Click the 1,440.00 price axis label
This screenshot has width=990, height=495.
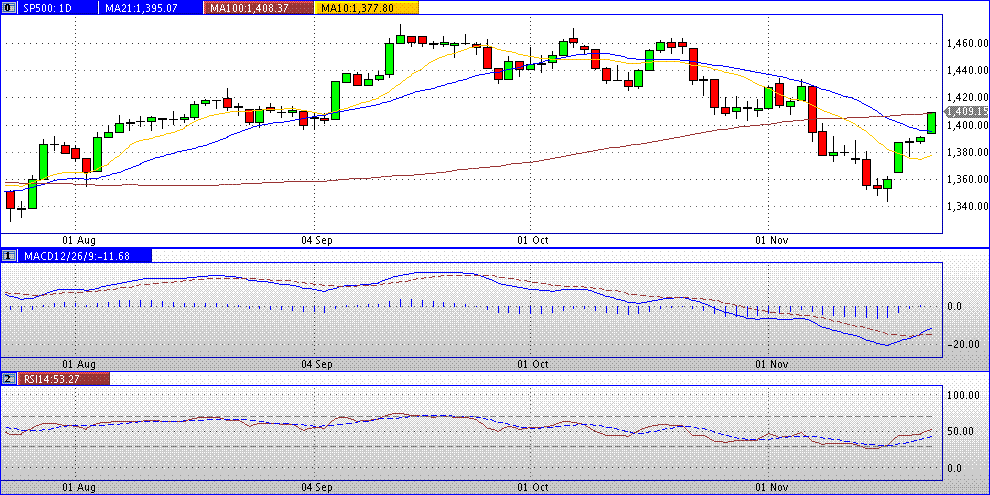(x=968, y=71)
